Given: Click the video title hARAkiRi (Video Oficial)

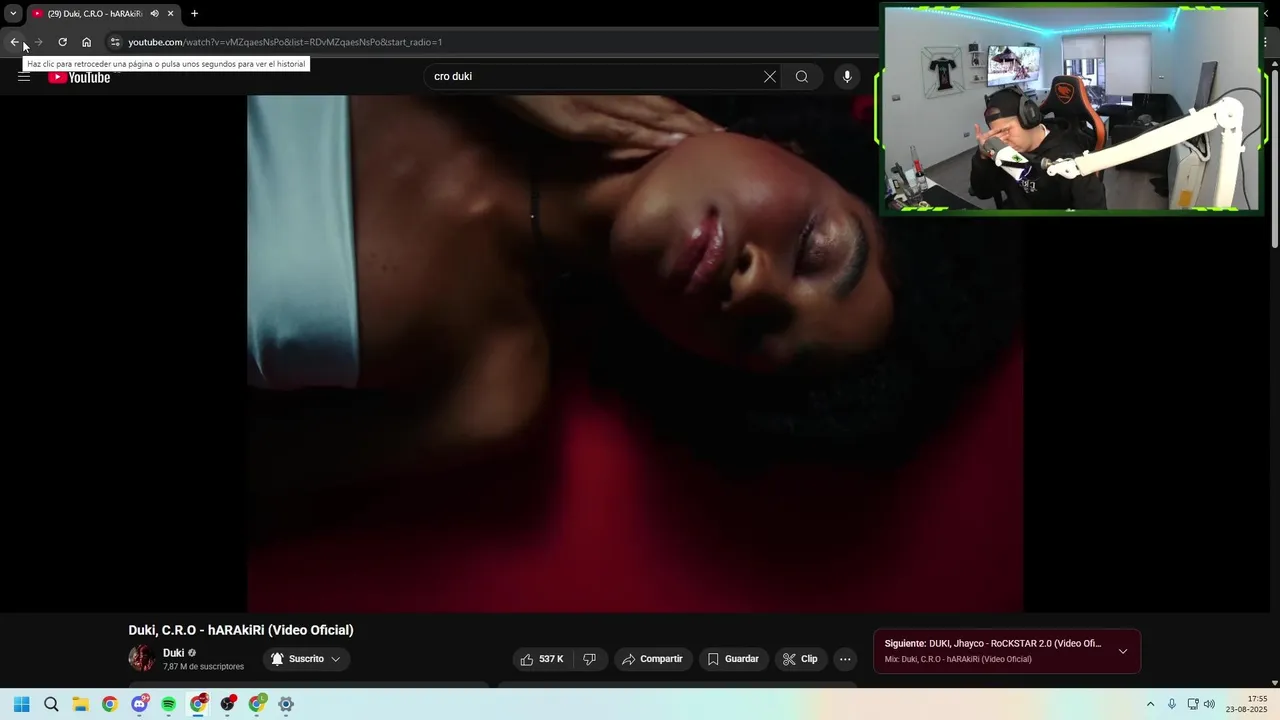Looking at the screenshot, I should click(241, 630).
